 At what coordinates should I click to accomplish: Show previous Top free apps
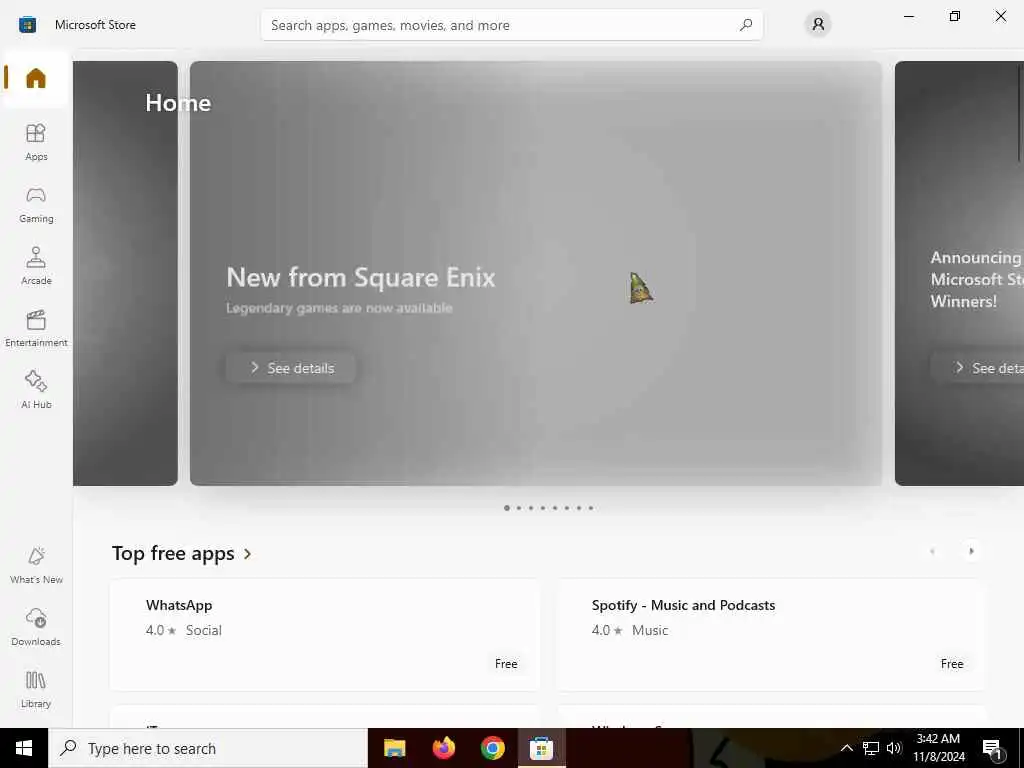932,551
